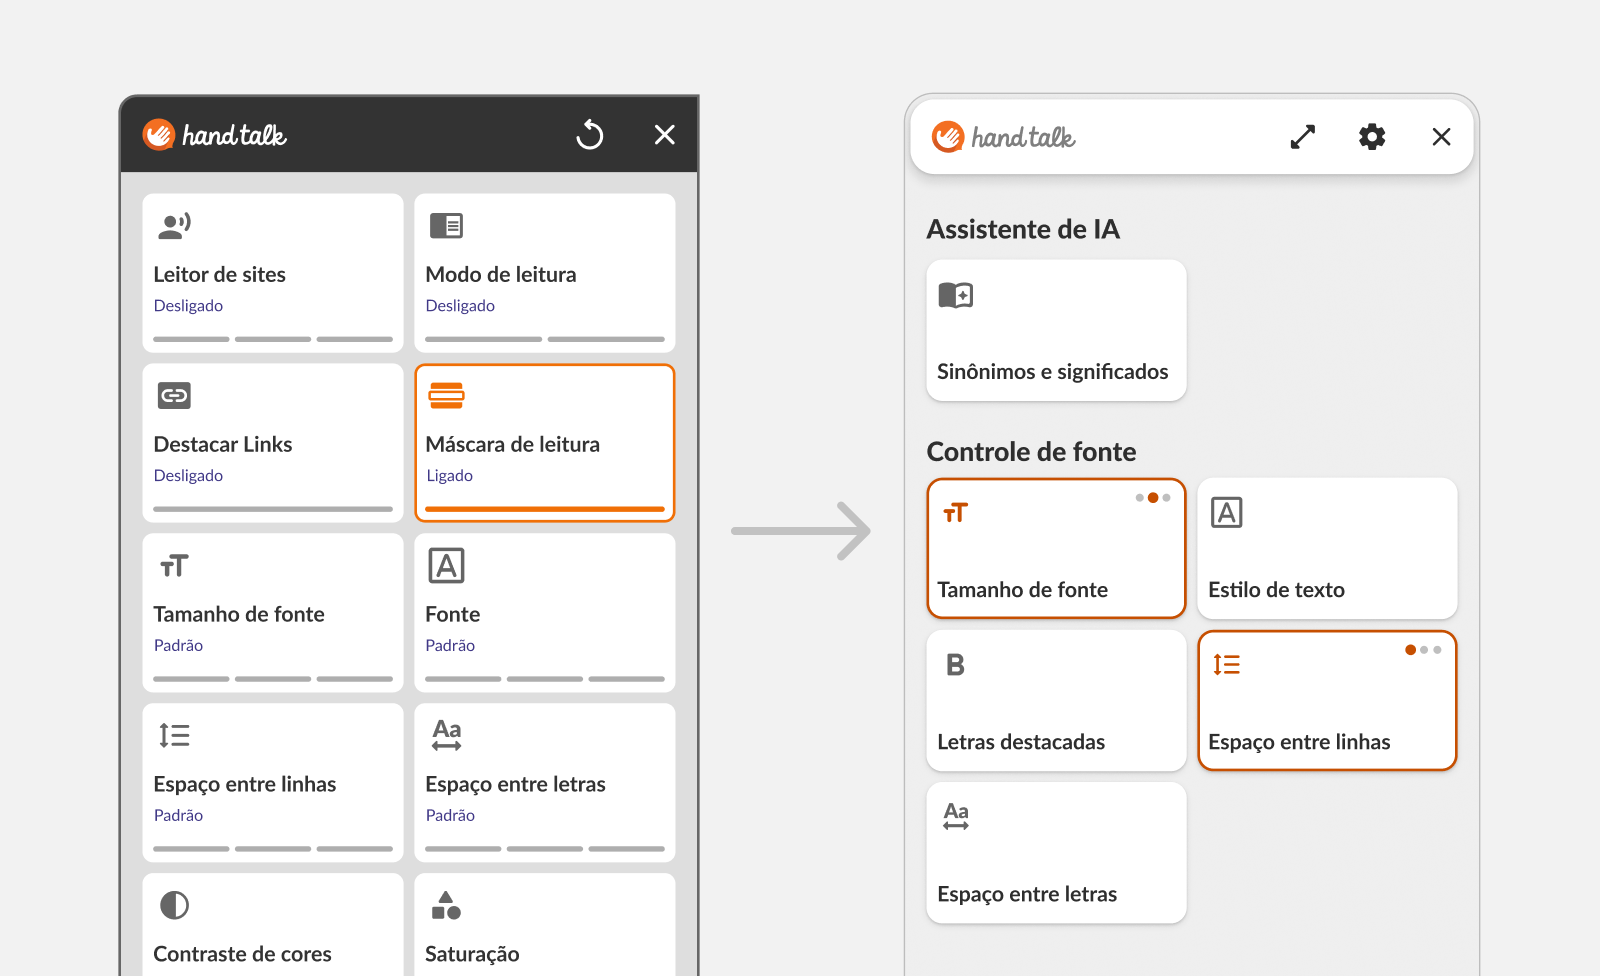Click the orange progress bar under Máscara de leitura

point(544,509)
